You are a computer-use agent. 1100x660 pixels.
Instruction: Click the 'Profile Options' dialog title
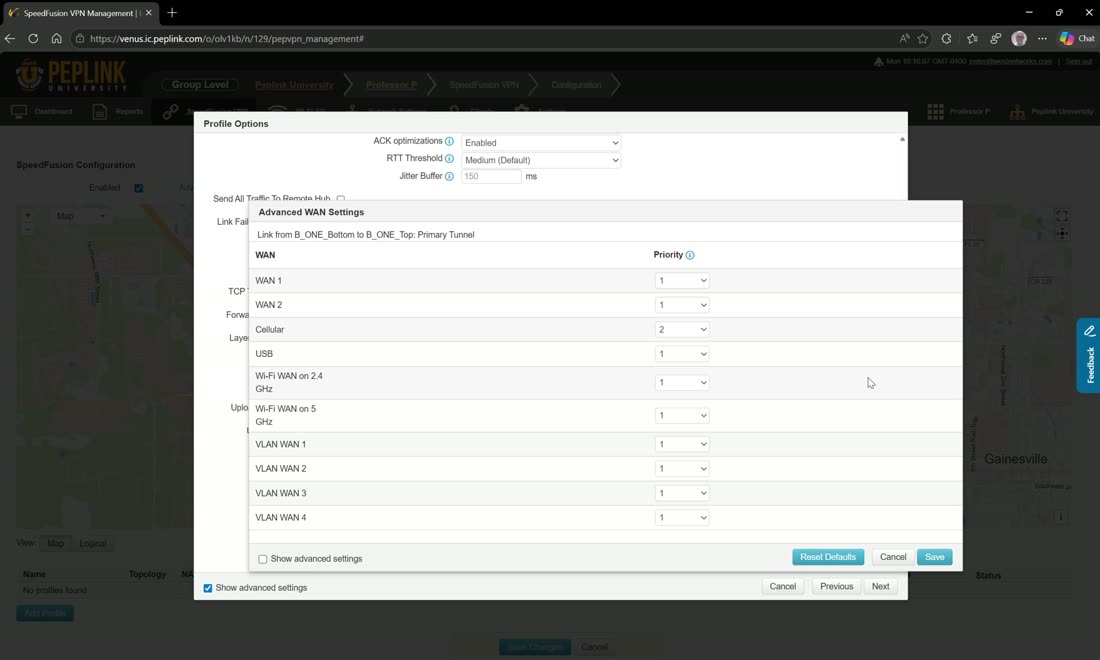point(236,123)
